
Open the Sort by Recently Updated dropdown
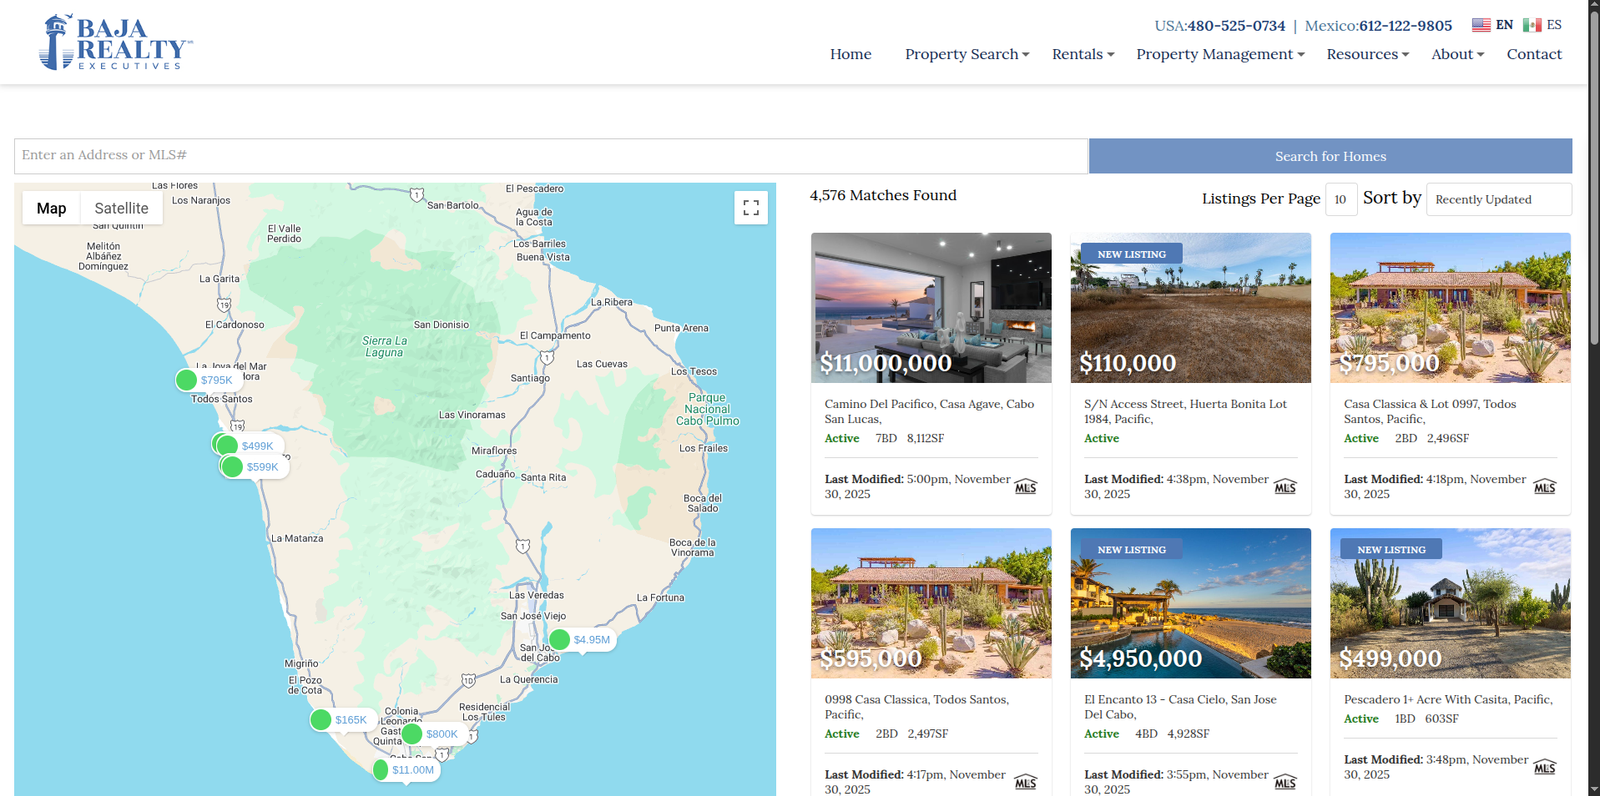(x=1498, y=199)
